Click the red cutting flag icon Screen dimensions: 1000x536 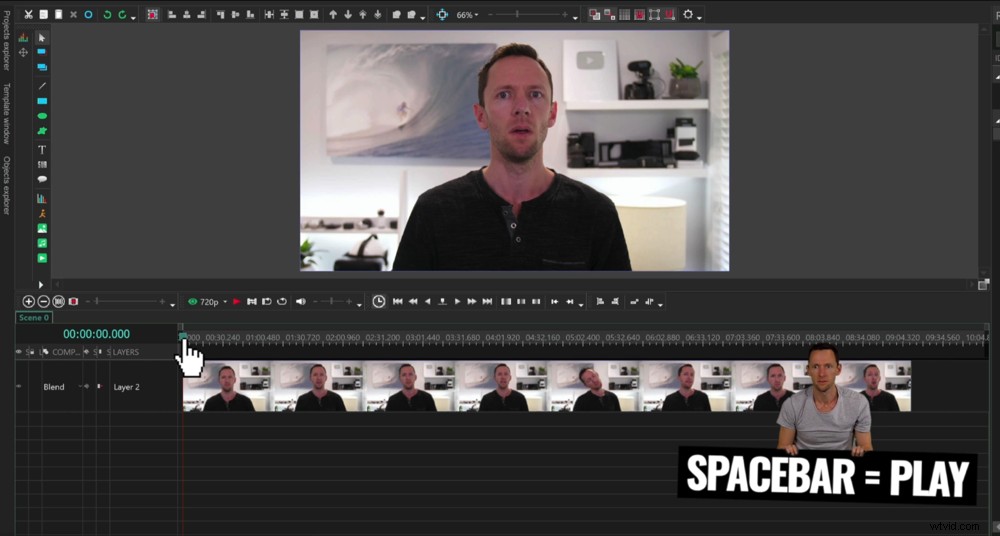pyautogui.click(x=237, y=301)
